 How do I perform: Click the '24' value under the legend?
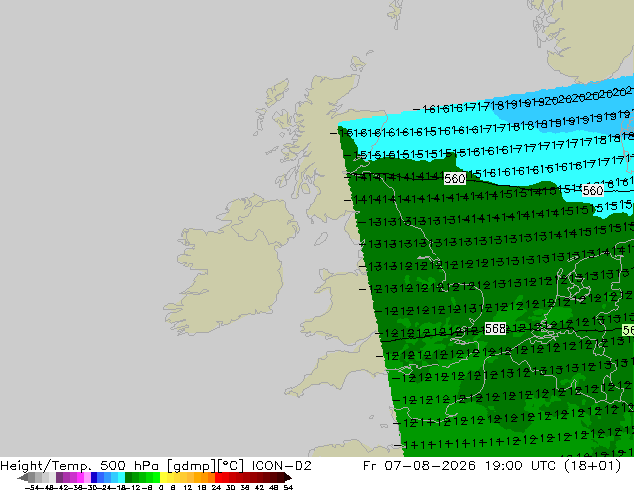(x=216, y=487)
